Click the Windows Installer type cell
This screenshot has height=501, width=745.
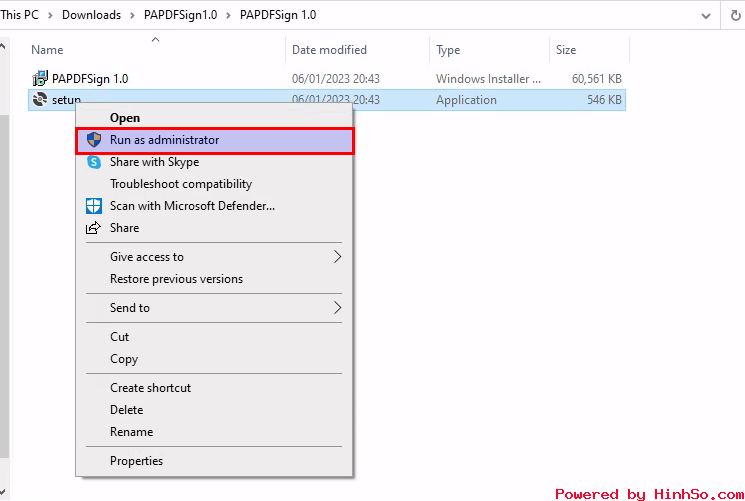(x=488, y=78)
